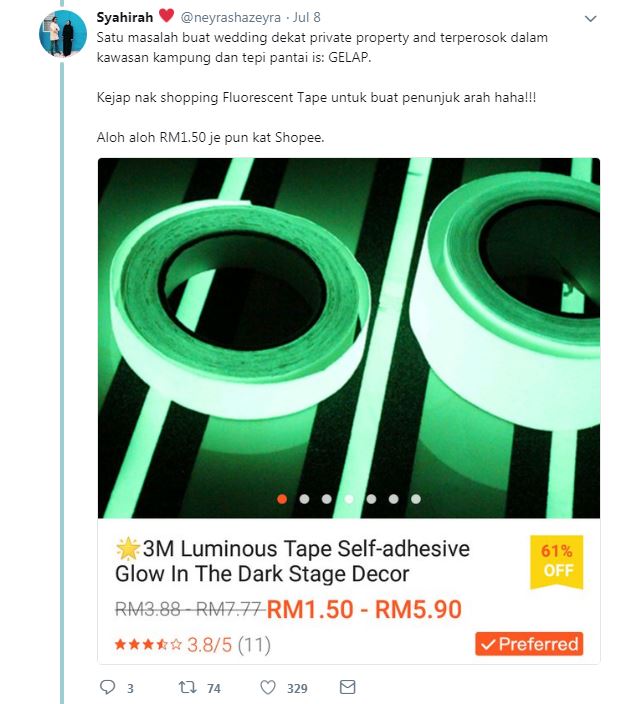The image size is (638, 704).
Task: Click the RM1.50 - RM5.90 price
Action: coord(364,609)
